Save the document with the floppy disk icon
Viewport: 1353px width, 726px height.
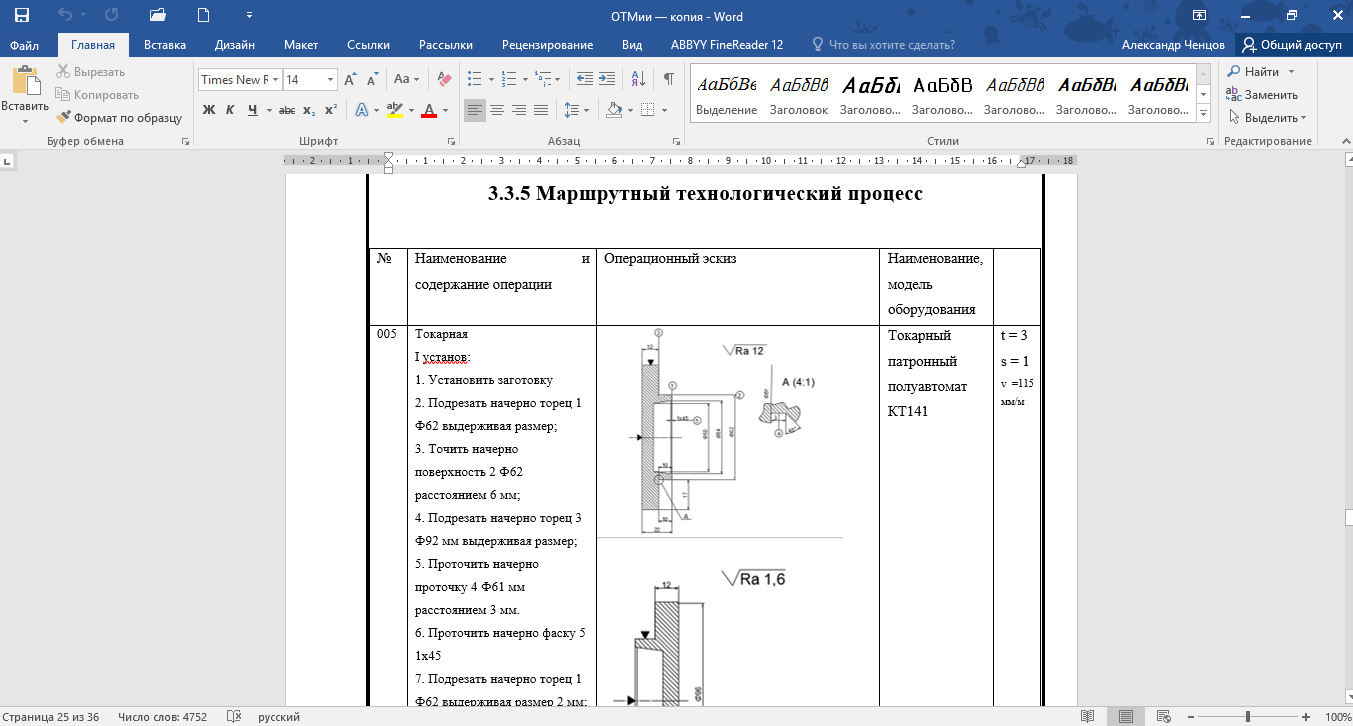[x=21, y=15]
